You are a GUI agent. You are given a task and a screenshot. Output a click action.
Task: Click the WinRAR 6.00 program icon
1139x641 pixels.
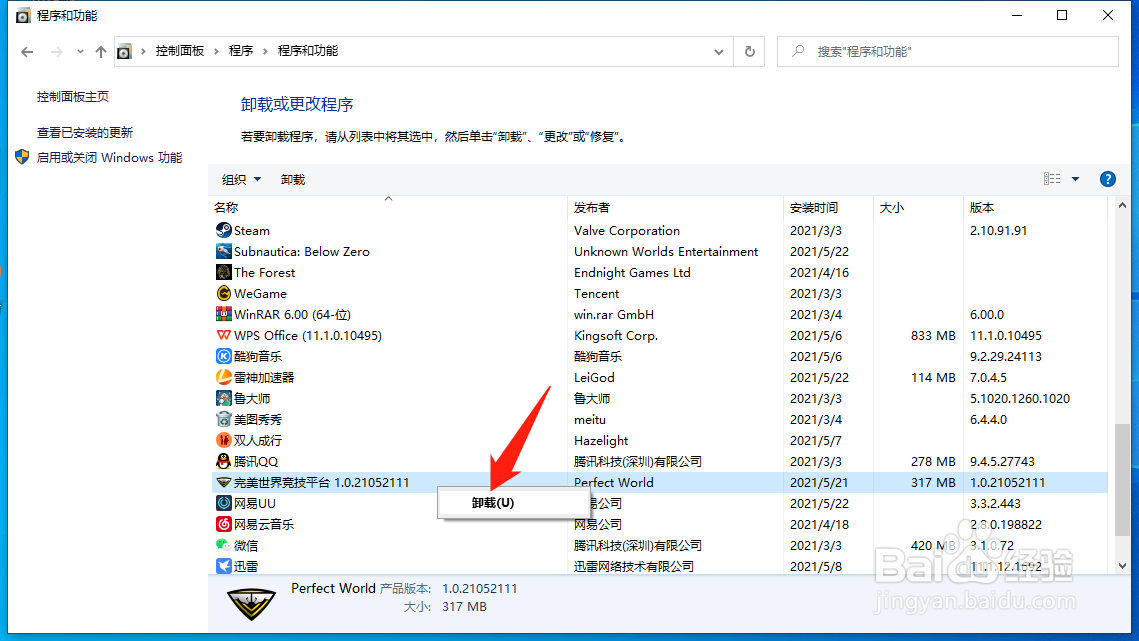click(x=222, y=314)
